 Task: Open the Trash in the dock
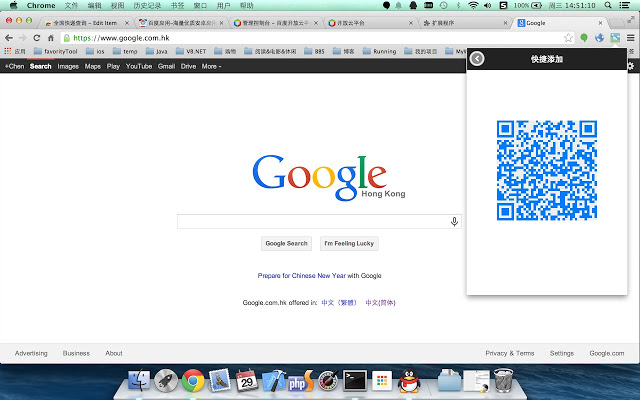[503, 380]
